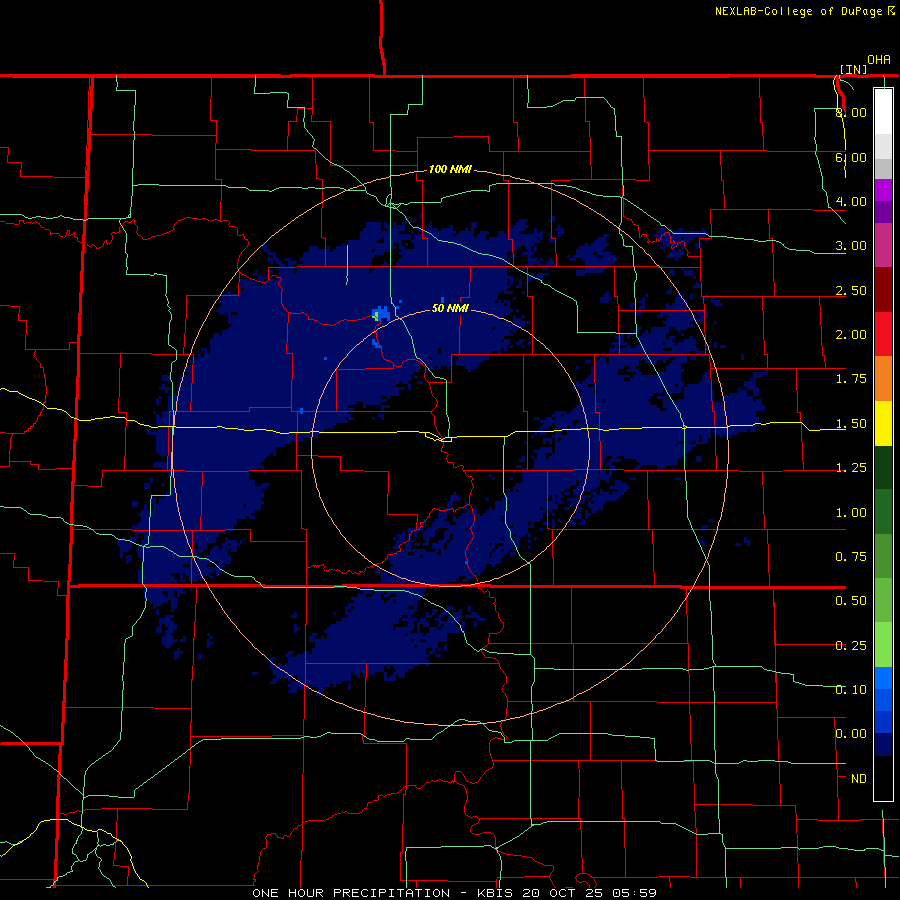900x900 pixels.
Task: Click the [IN] units label
Action: coord(854,69)
